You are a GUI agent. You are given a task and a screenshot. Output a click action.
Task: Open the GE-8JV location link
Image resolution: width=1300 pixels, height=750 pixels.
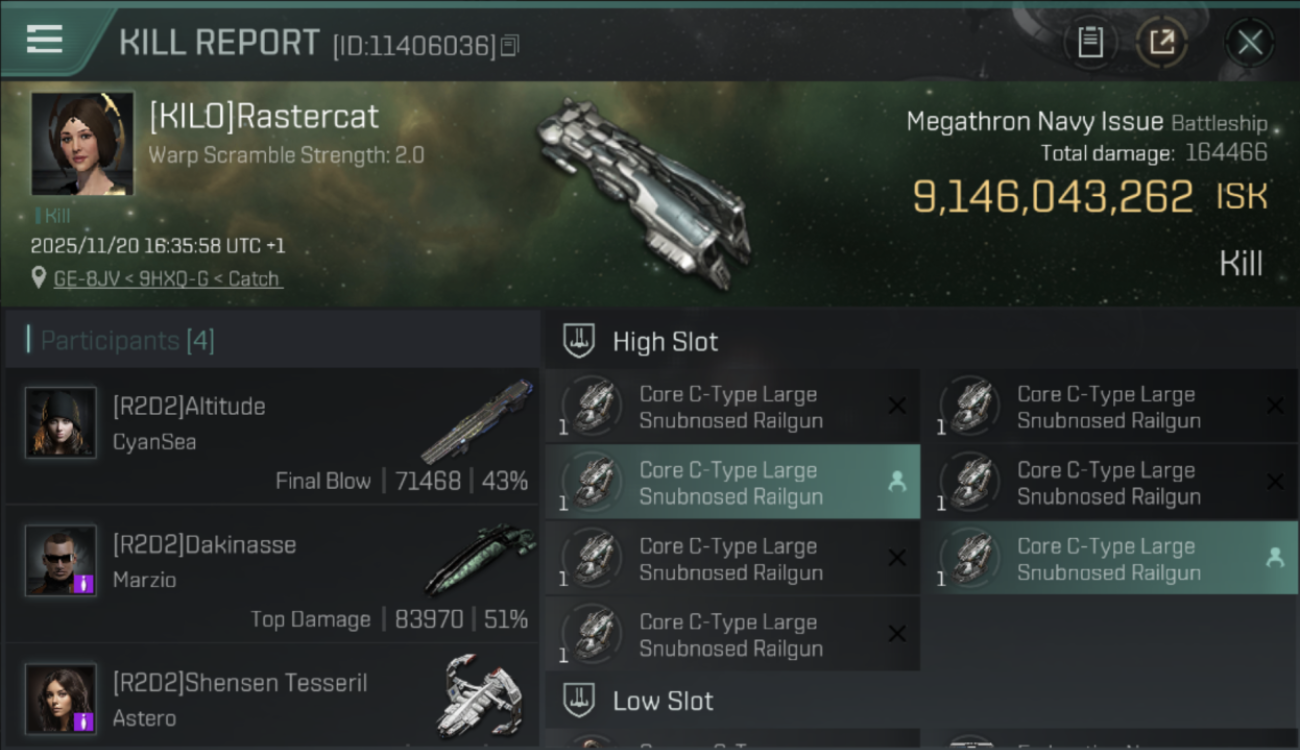tap(166, 279)
